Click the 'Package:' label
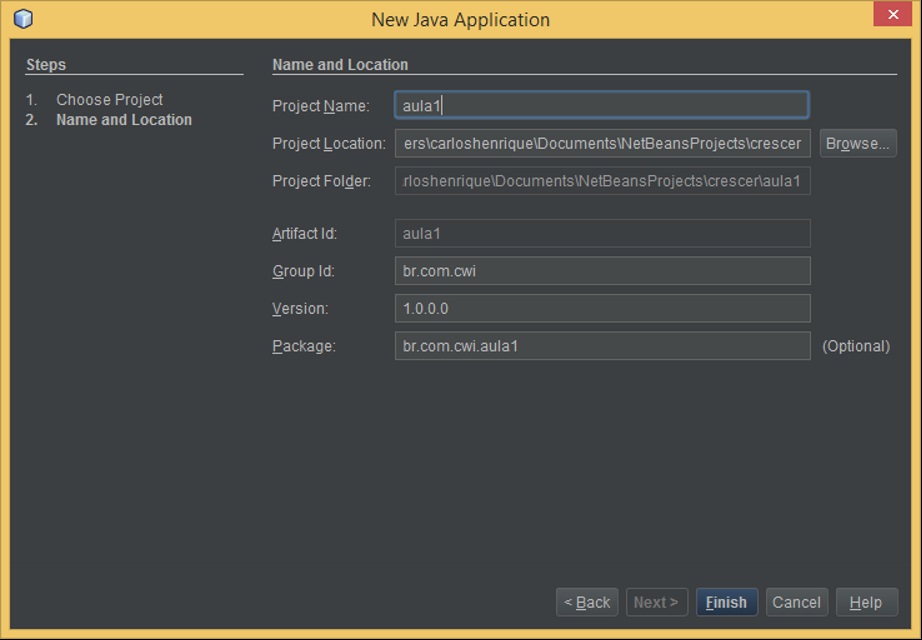Screen dimensions: 922x640 [x=304, y=346]
